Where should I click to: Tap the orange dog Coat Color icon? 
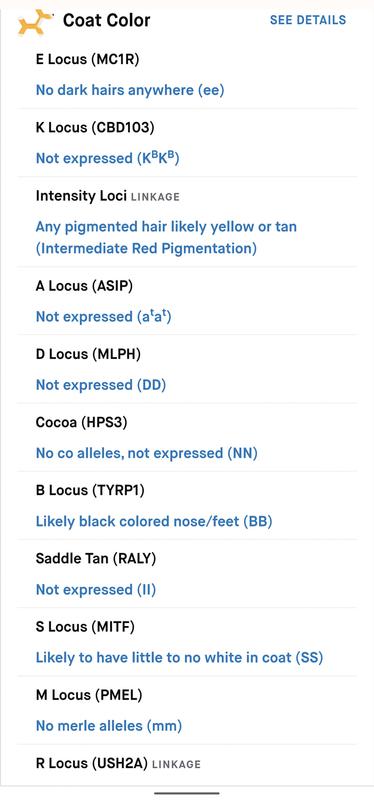point(36,23)
